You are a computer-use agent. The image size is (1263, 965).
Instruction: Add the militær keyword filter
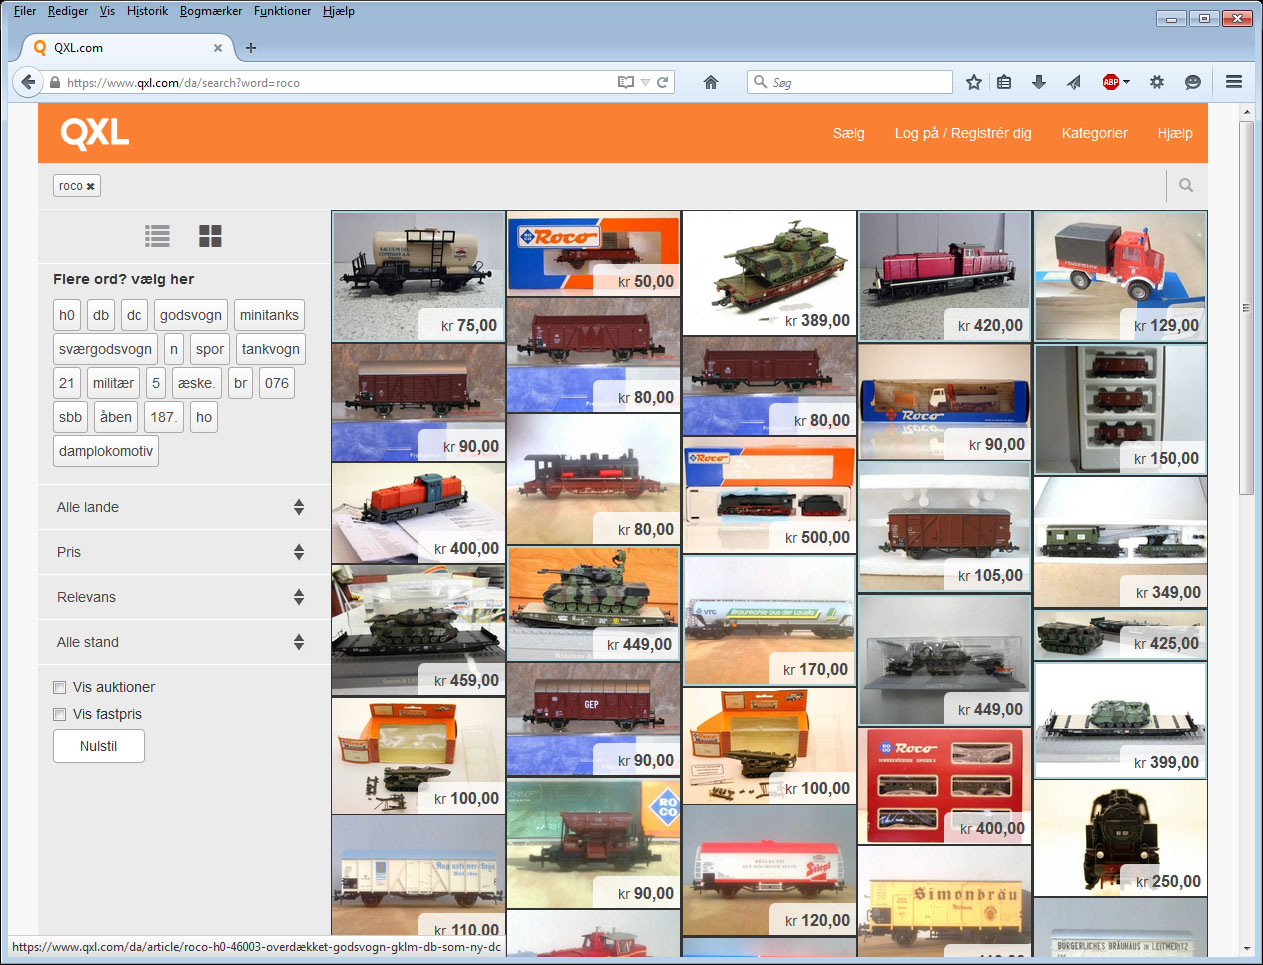pyautogui.click(x=113, y=383)
